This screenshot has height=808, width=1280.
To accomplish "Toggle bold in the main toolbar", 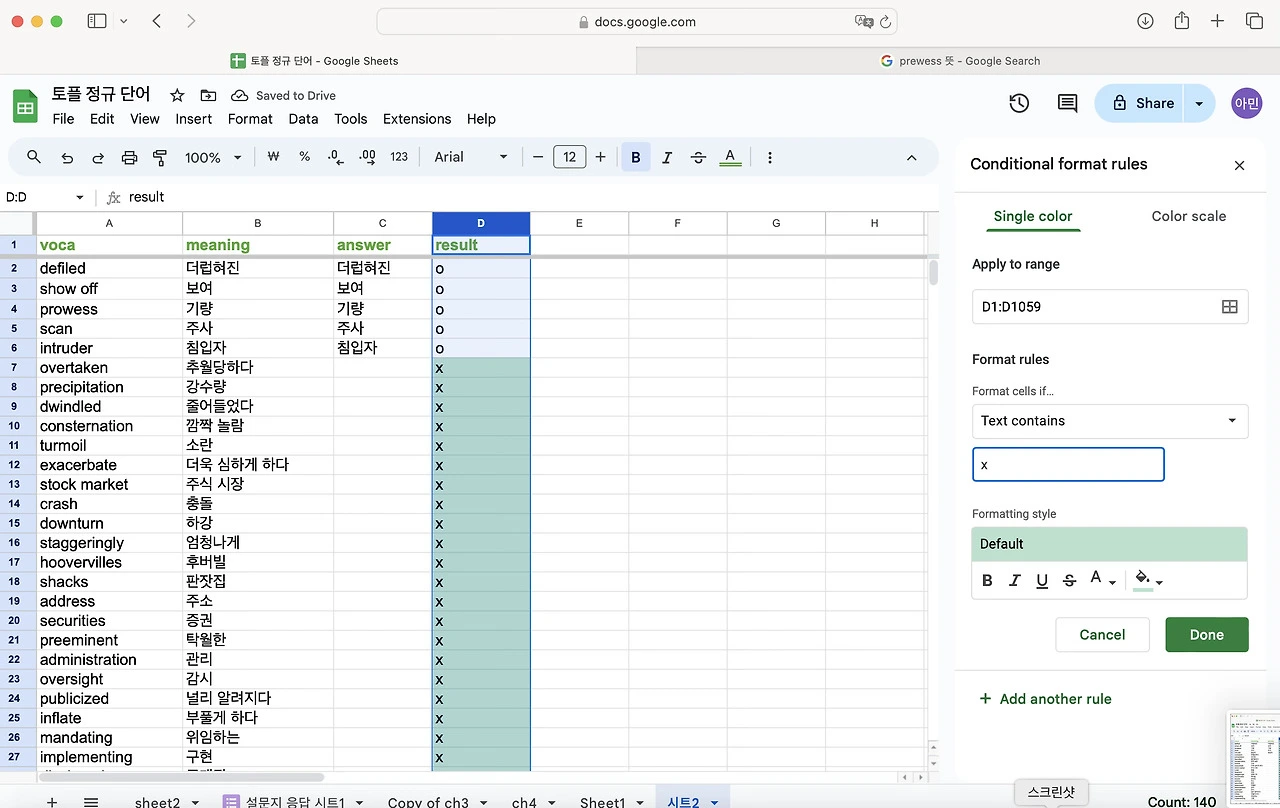I will click(635, 157).
